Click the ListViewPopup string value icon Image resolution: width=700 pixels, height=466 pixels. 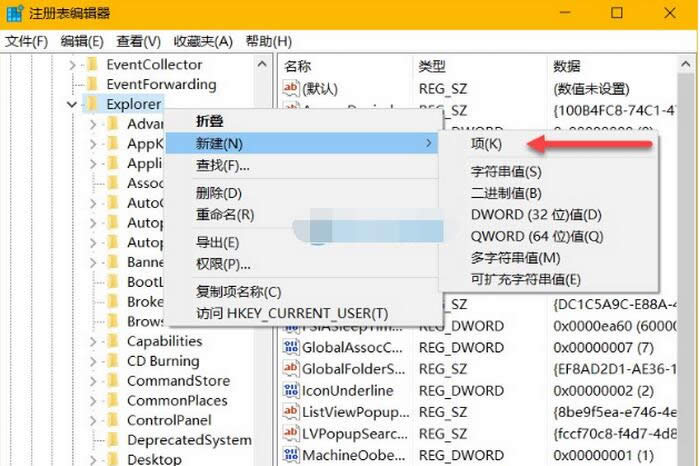(x=291, y=411)
